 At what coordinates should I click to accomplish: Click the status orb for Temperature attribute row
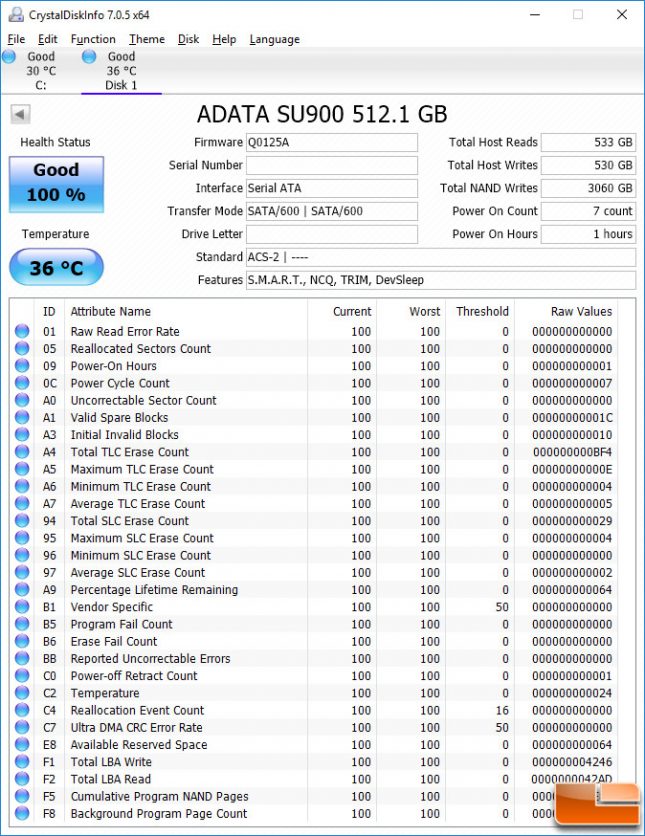click(22, 693)
